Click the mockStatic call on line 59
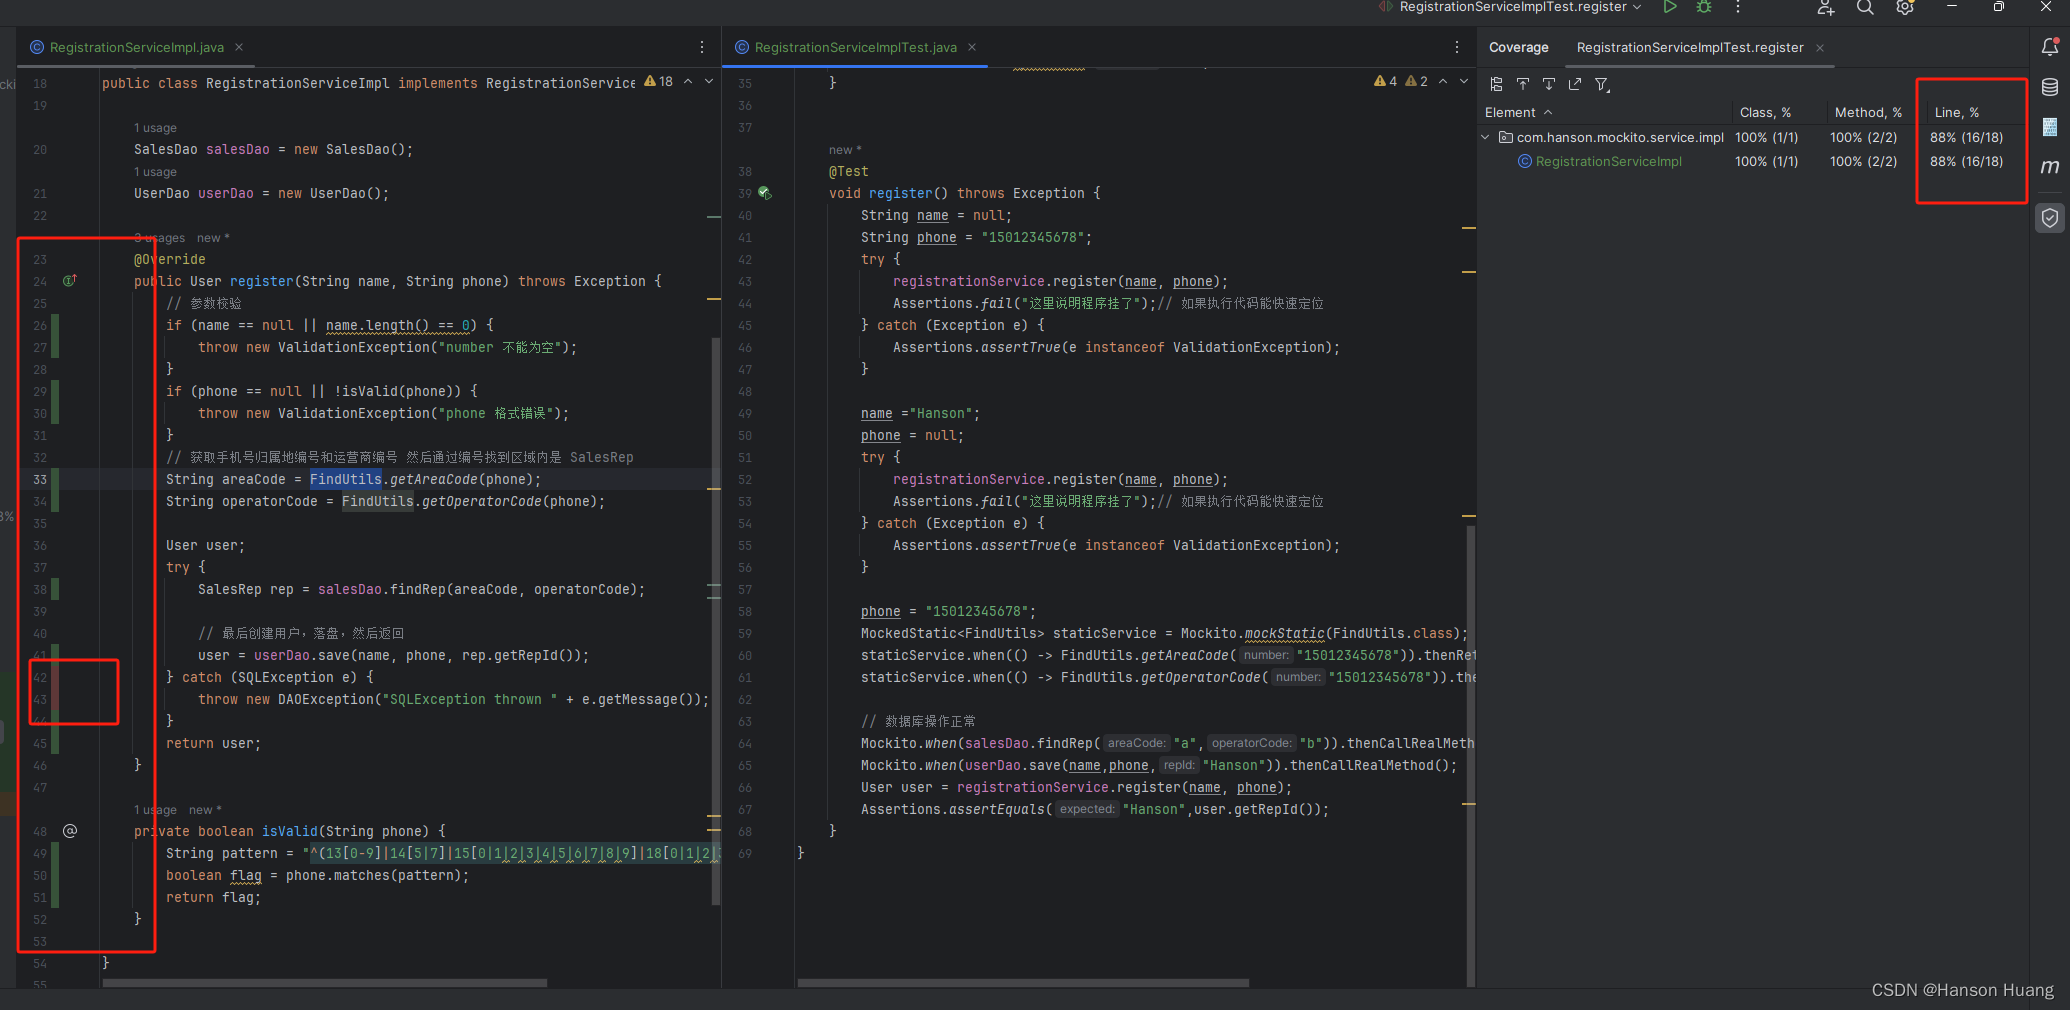Viewport: 2070px width, 1010px height. point(1284,634)
